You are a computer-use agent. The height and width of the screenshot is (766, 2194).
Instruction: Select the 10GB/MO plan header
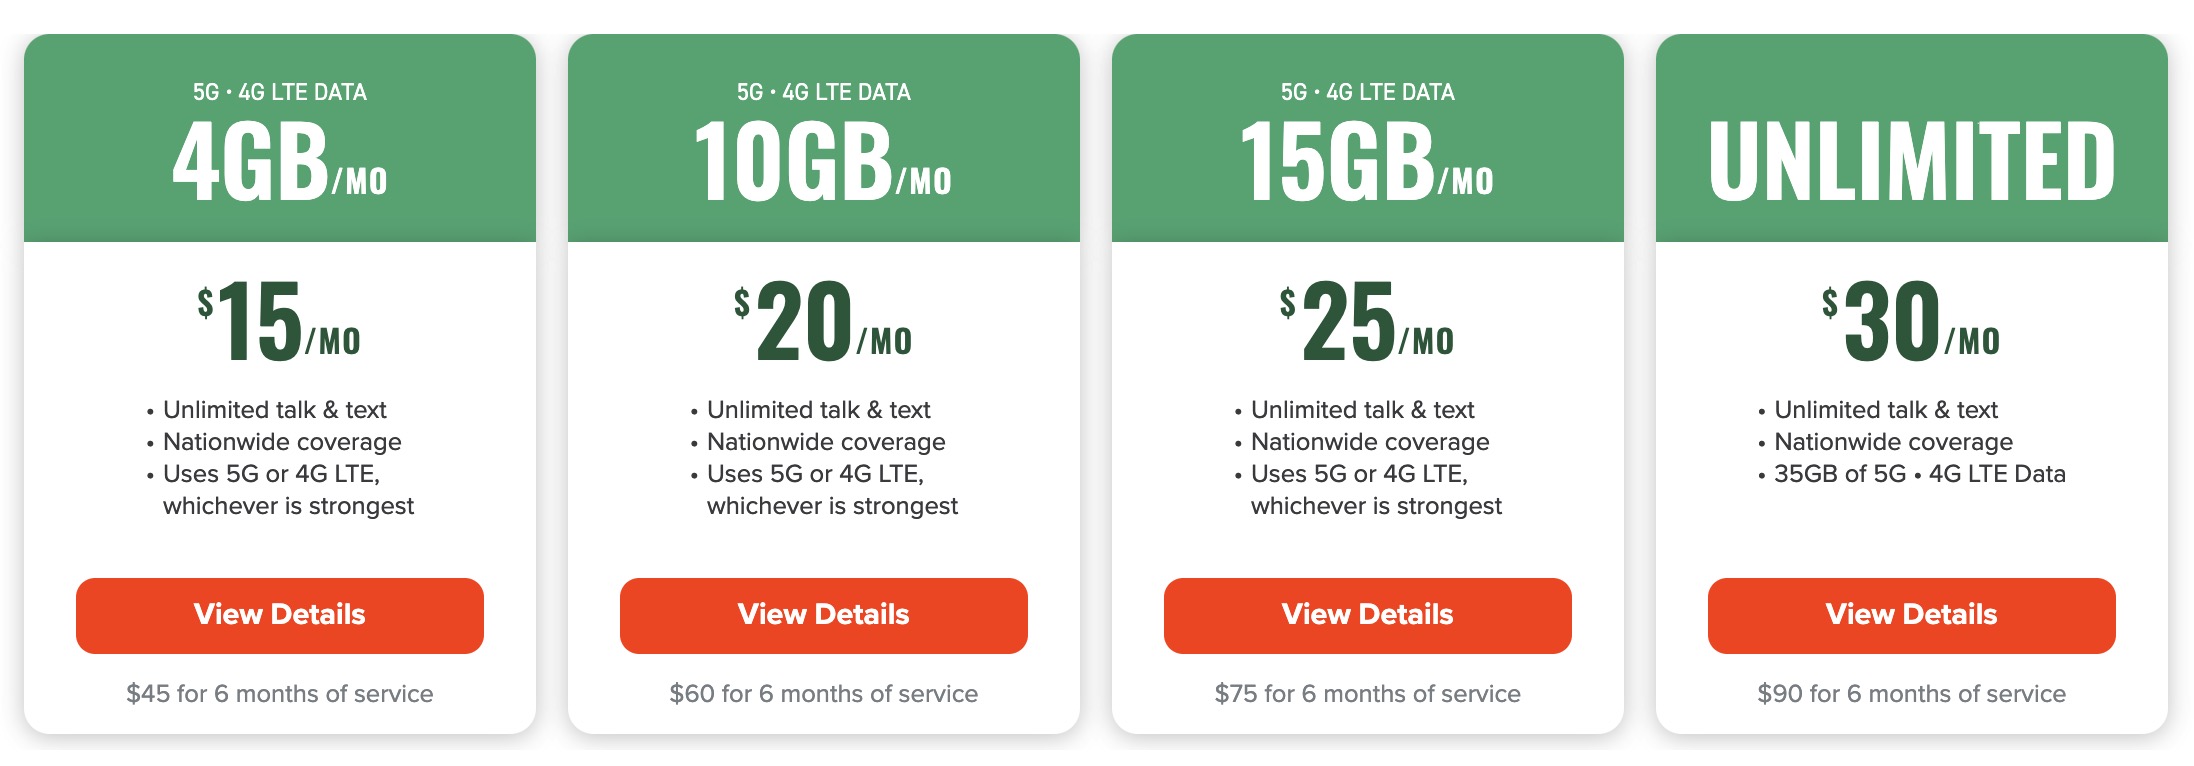coord(823,160)
